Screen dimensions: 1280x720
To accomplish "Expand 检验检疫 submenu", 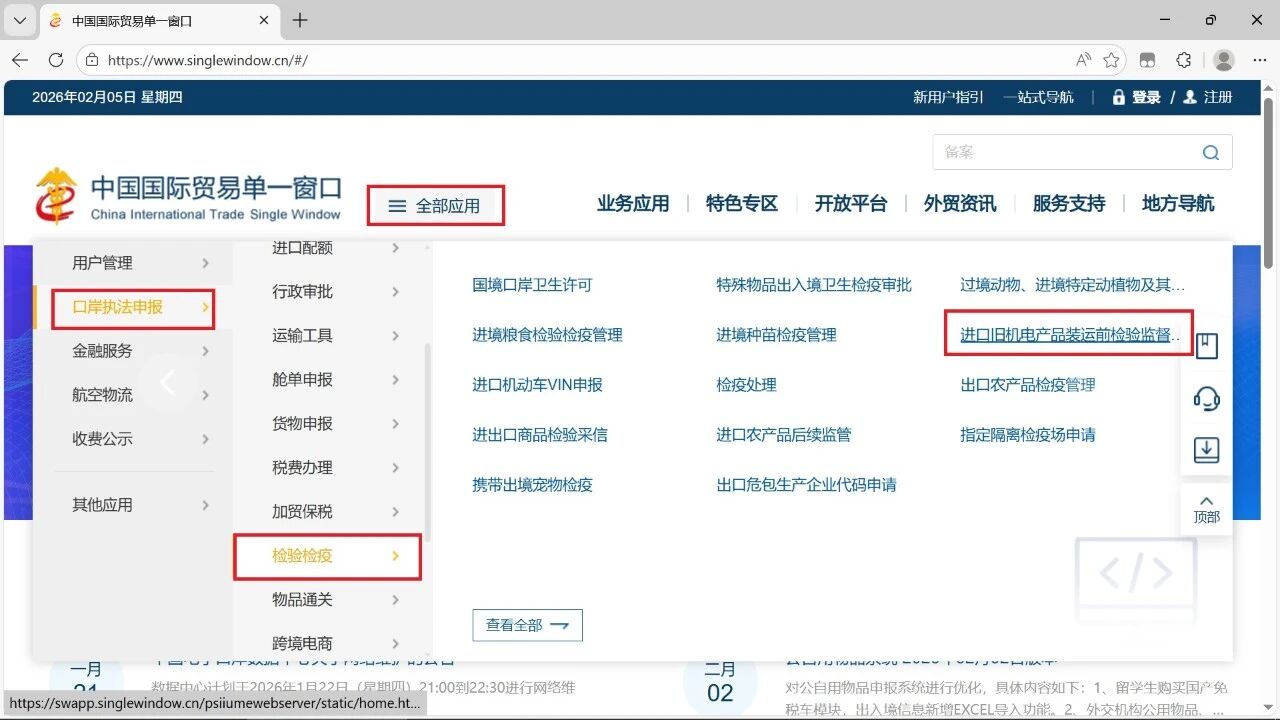I will (x=327, y=556).
